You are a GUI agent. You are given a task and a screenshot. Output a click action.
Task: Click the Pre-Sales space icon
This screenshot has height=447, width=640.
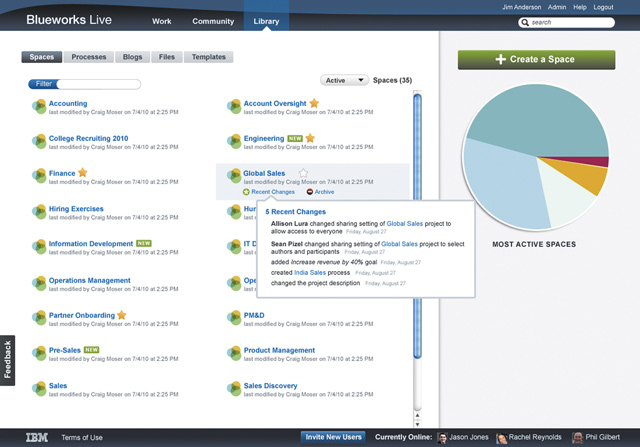click(39, 354)
